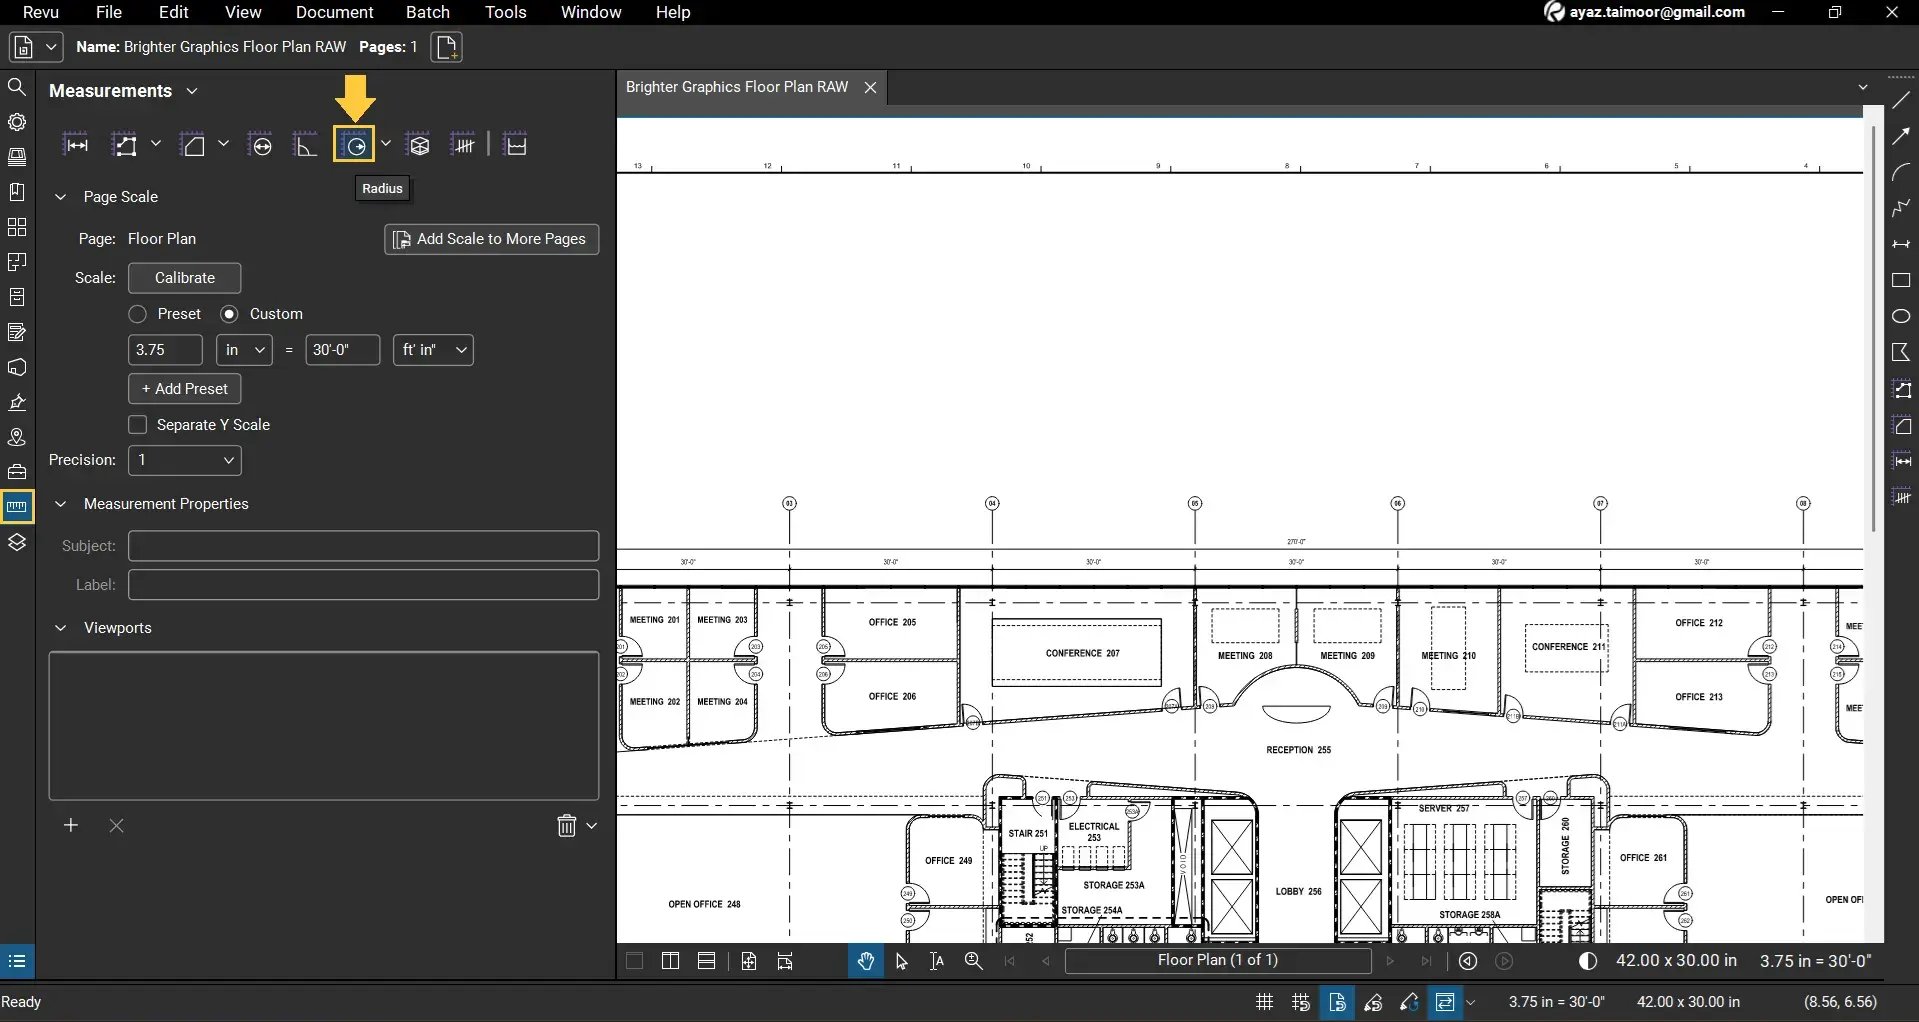
Task: Open the Search panel in the left sidebar
Action: tap(17, 87)
